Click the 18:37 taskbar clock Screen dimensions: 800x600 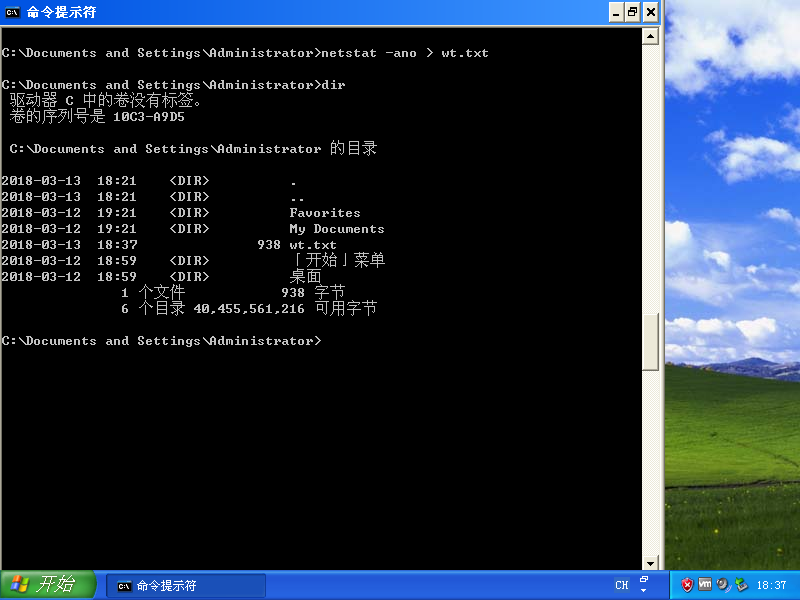click(x=771, y=585)
